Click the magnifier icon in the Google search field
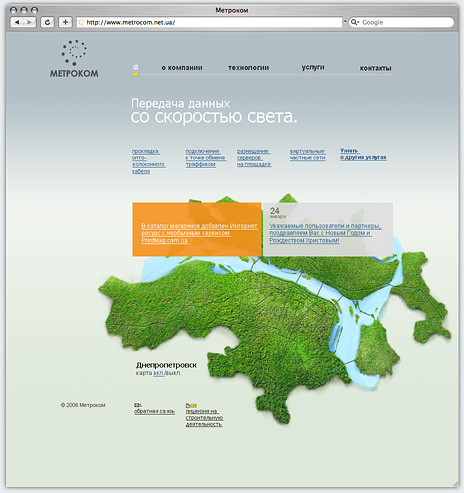The width and height of the screenshot is (464, 493). [x=354, y=22]
